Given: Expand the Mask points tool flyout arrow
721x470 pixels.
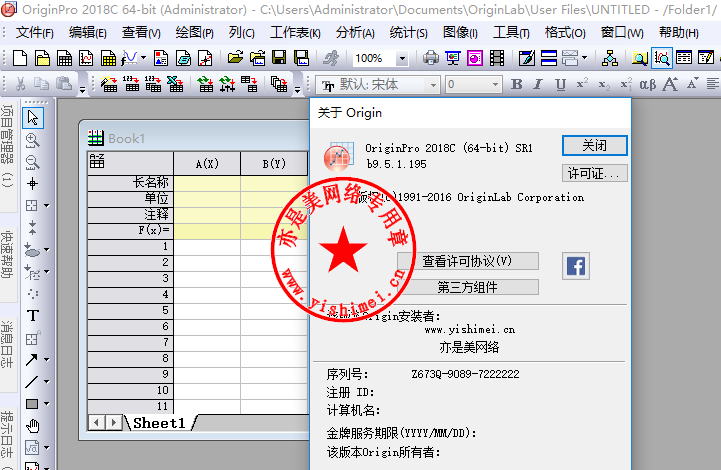Looking at the screenshot, I should point(46,250).
